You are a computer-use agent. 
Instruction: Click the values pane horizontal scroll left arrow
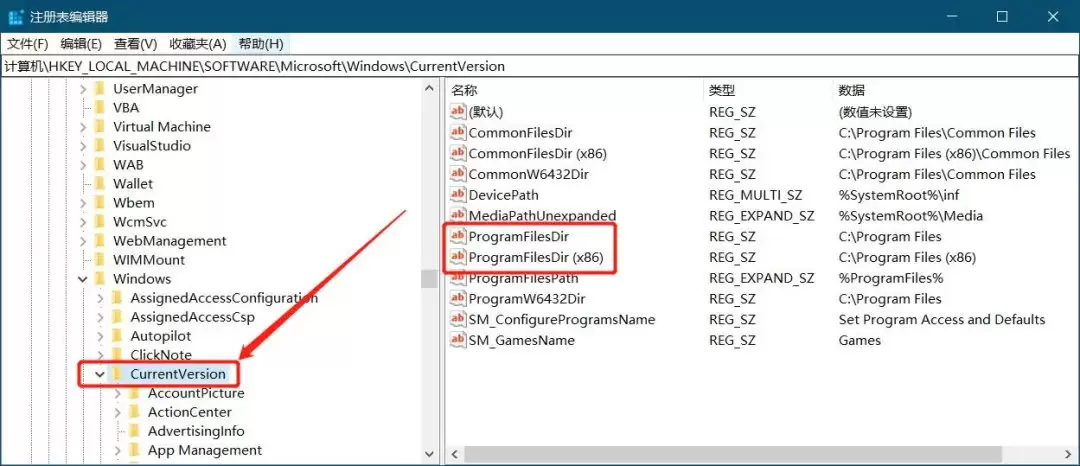coord(455,454)
